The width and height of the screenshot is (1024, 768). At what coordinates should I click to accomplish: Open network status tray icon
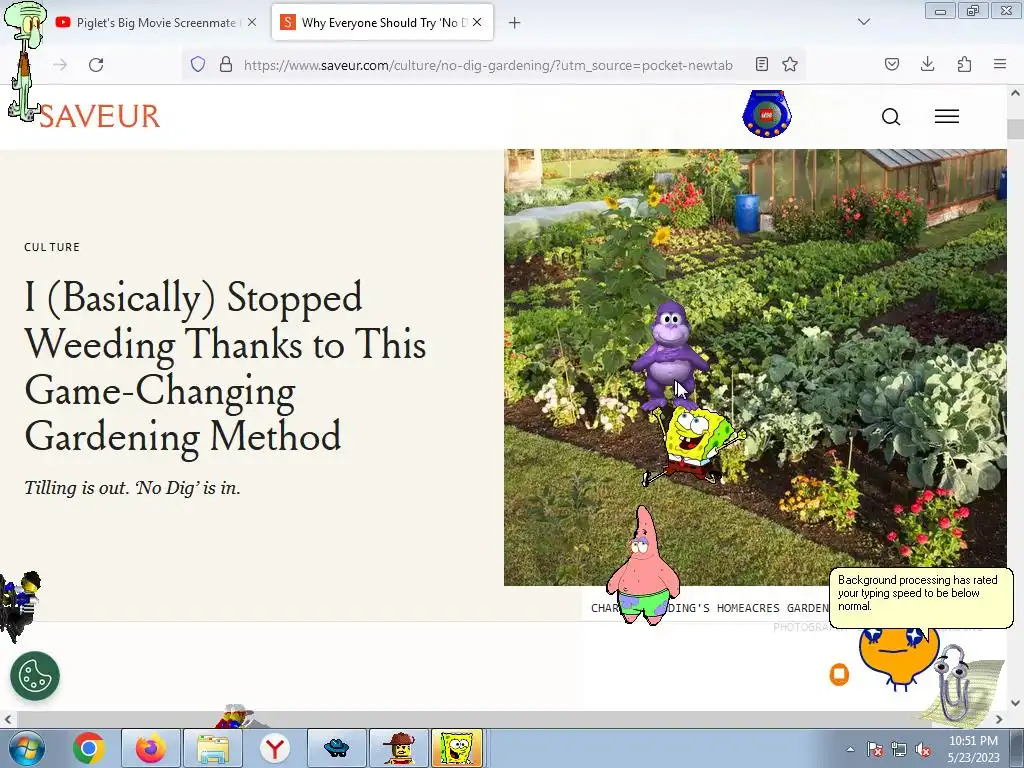point(899,749)
